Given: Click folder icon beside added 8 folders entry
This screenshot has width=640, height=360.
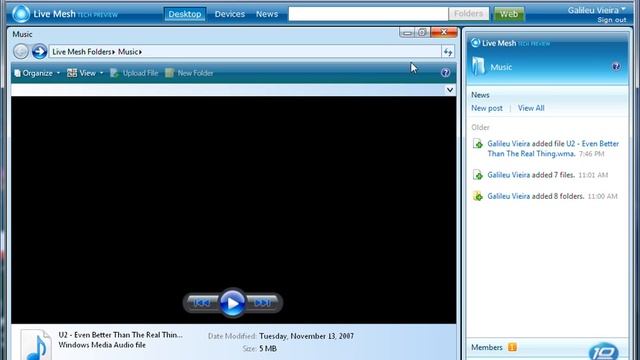Looking at the screenshot, I should pyautogui.click(x=478, y=196).
